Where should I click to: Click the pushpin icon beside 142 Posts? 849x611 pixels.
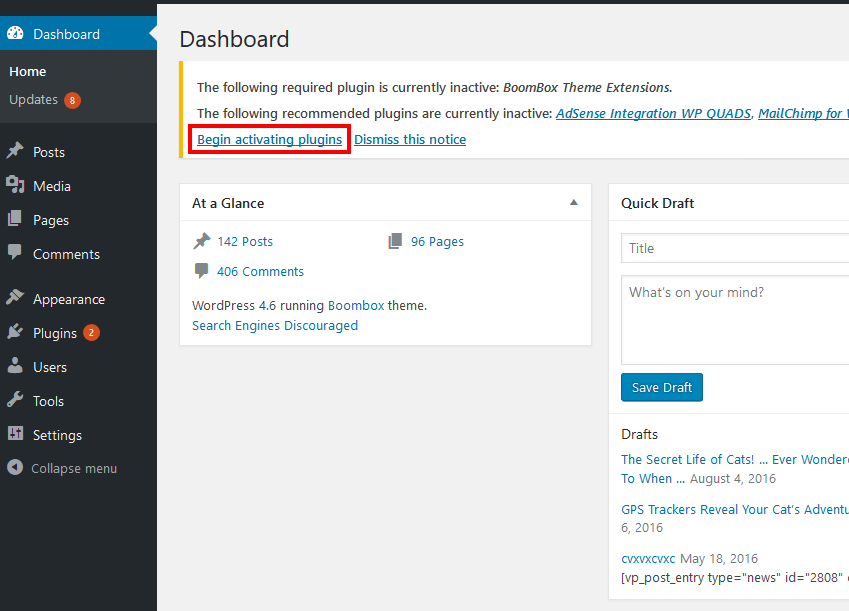[x=202, y=241]
